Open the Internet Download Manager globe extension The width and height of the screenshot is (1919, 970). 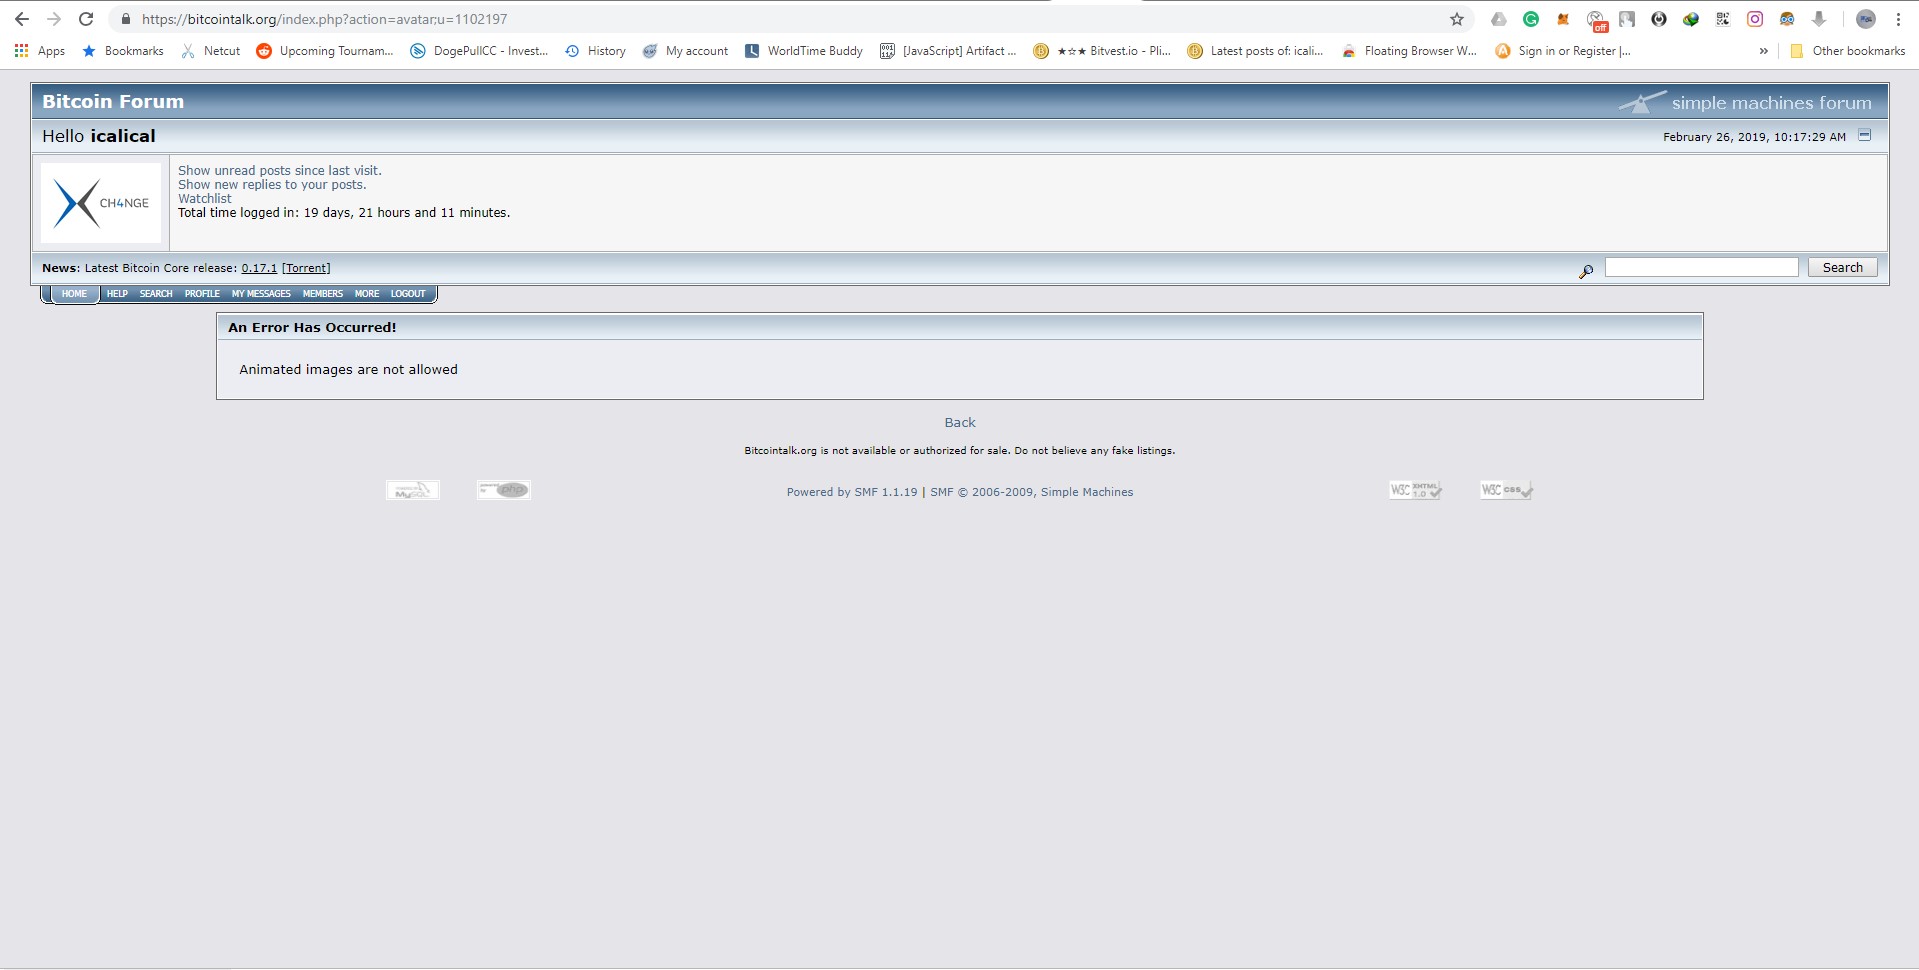coord(1690,19)
